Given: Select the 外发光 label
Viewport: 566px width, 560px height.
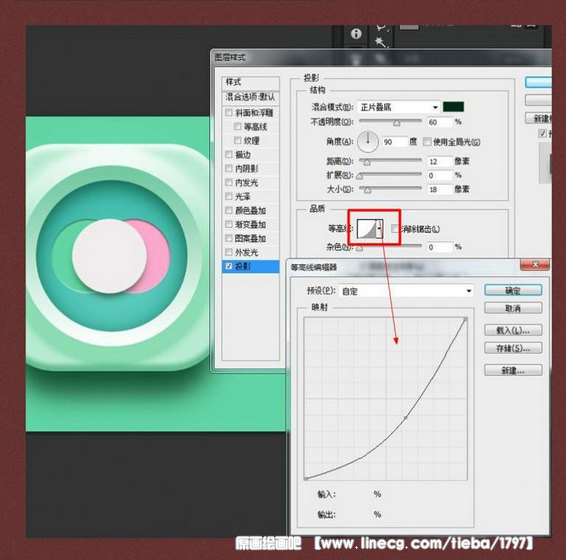Looking at the screenshot, I should coord(247,252).
